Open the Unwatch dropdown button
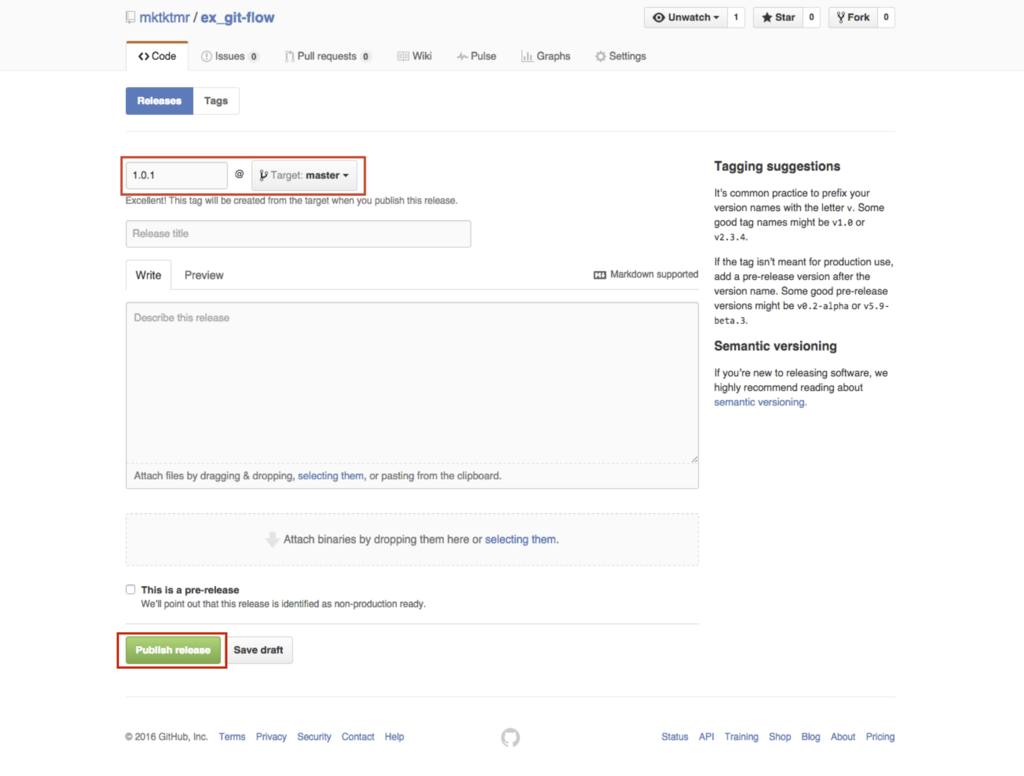The image size is (1024, 776). tap(686, 18)
